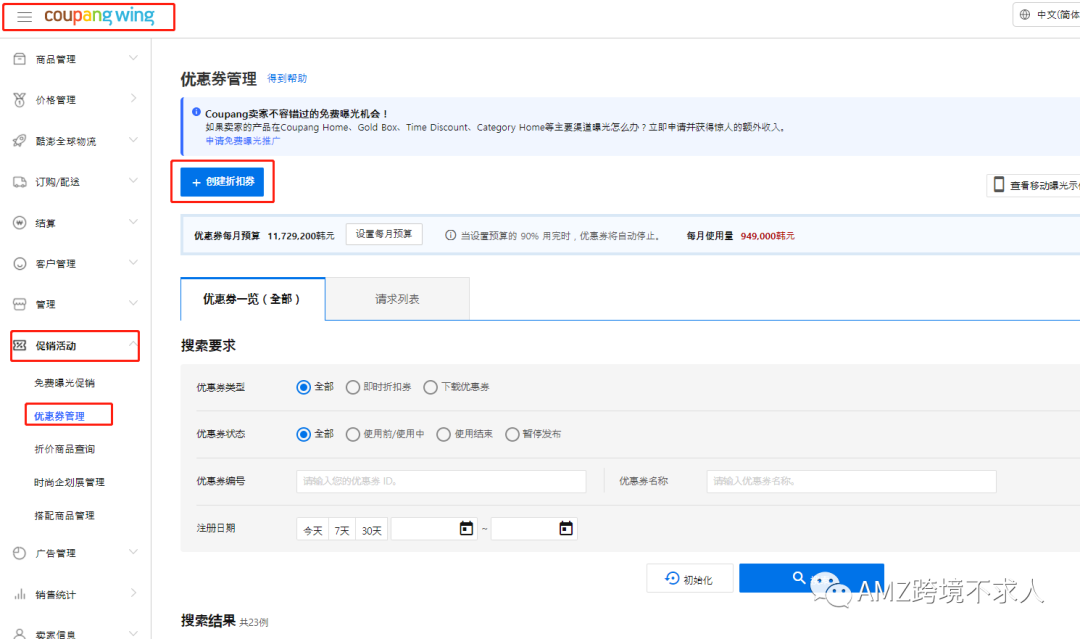
Task: Expand the 销售统计 chevron
Action: tap(133, 593)
